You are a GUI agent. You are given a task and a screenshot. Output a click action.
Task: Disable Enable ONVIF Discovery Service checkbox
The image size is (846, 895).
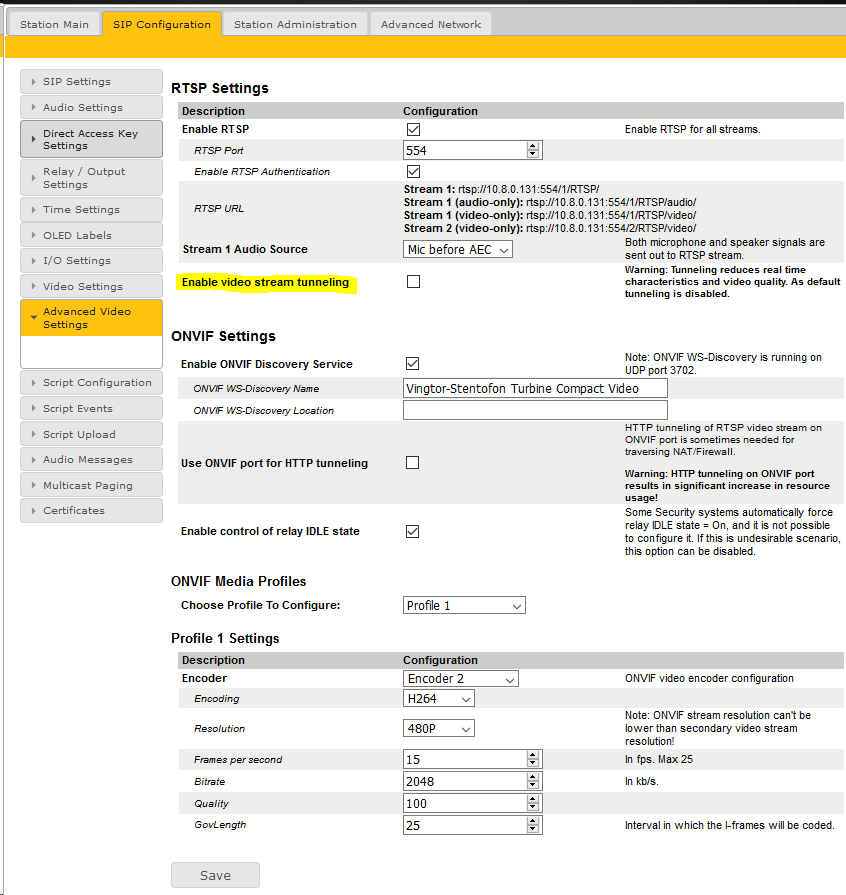click(412, 364)
